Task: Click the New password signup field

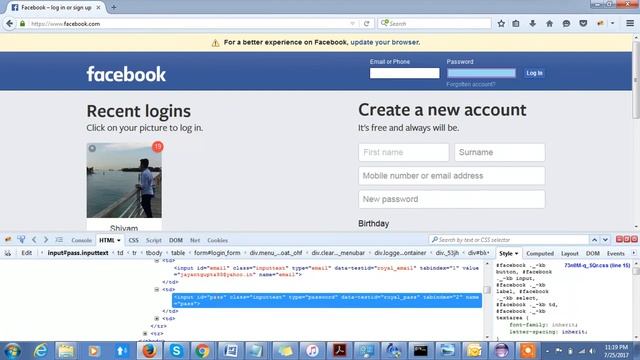Action: (452, 199)
